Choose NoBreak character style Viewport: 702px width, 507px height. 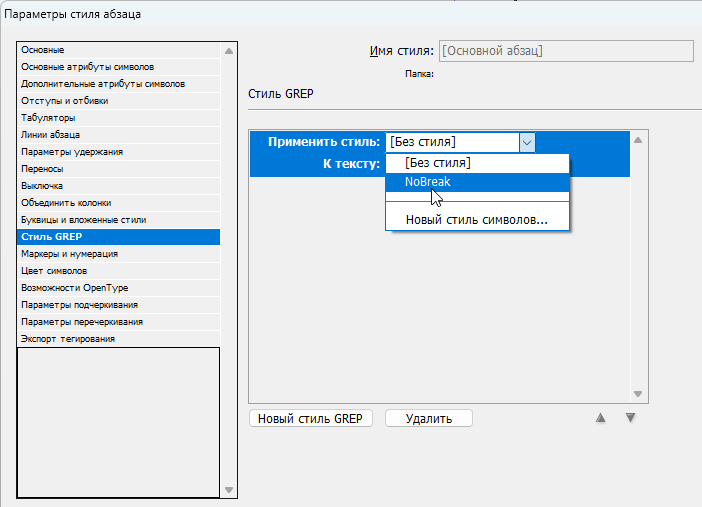(427, 182)
